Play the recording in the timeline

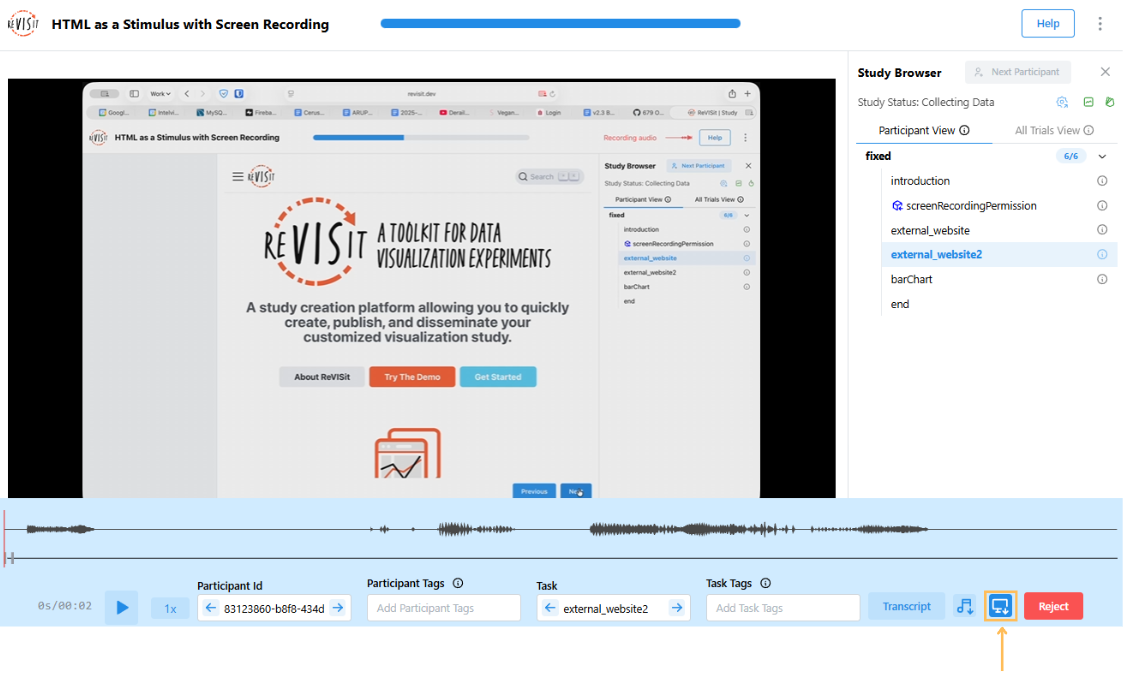coord(121,606)
